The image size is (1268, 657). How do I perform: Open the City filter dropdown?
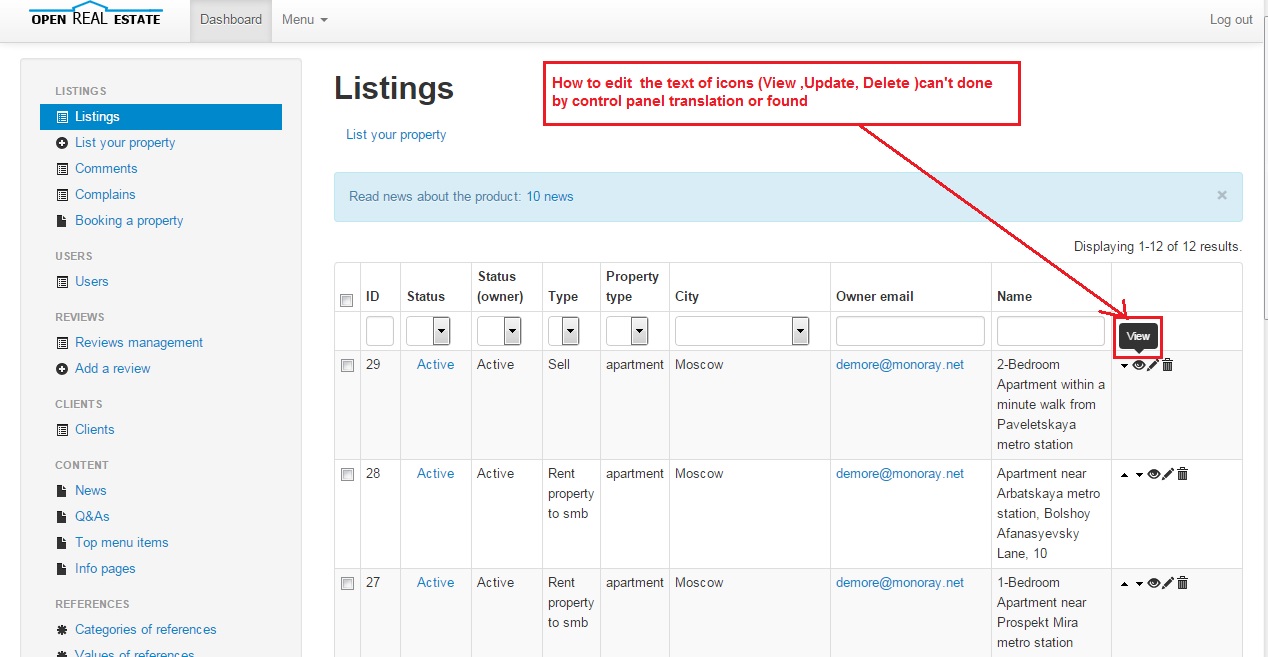(x=741, y=331)
